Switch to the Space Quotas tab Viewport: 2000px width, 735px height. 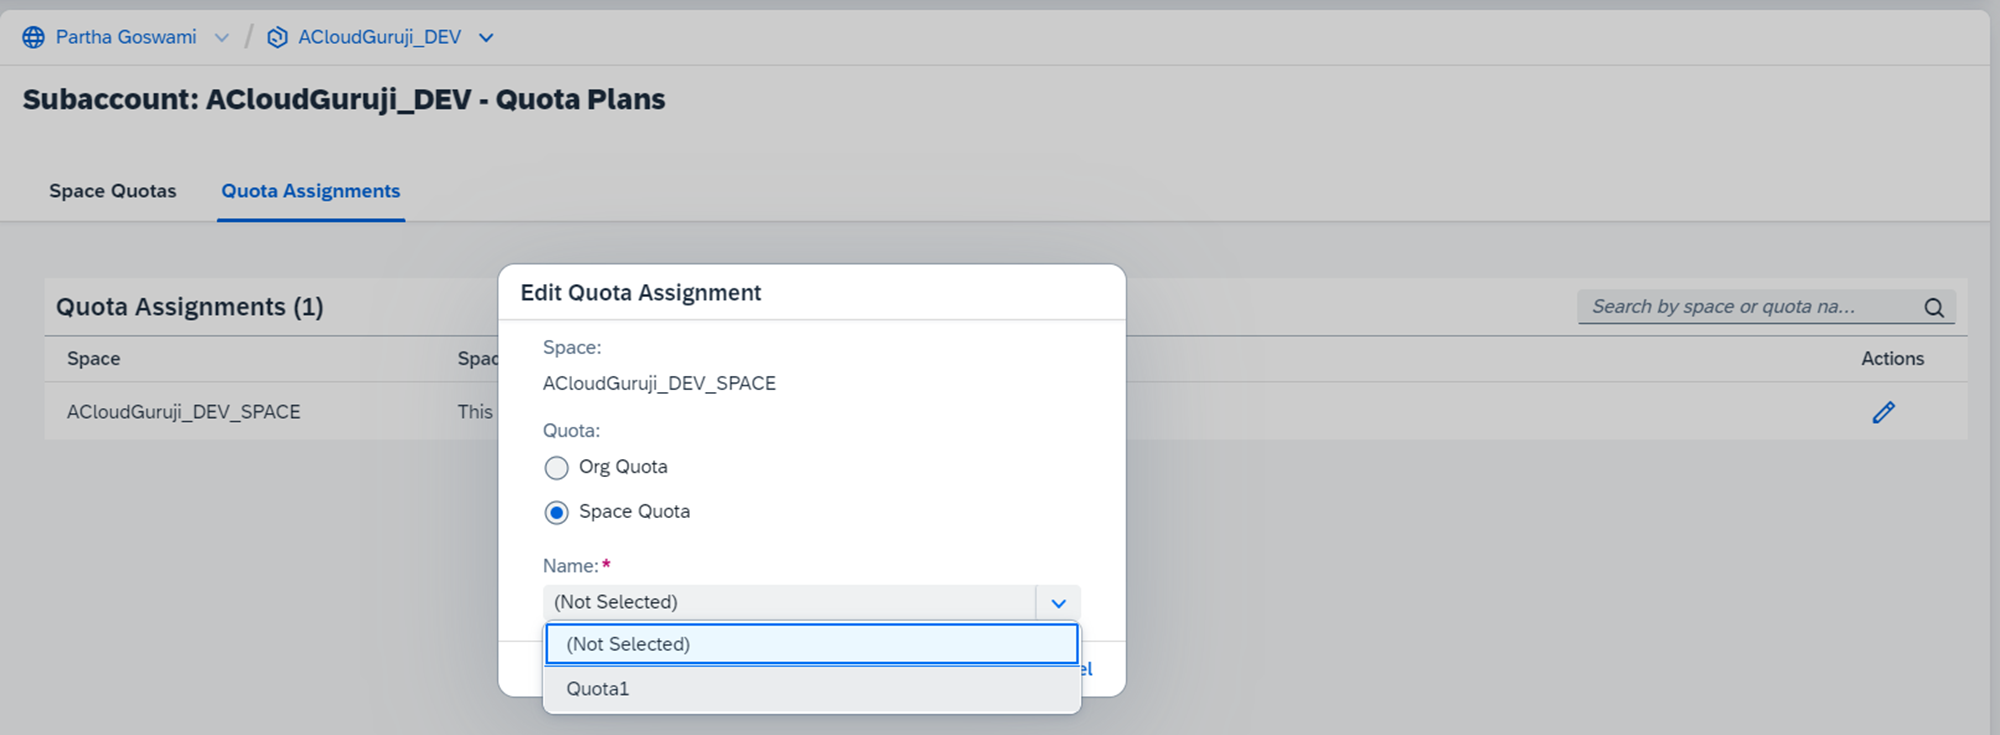coord(113,191)
